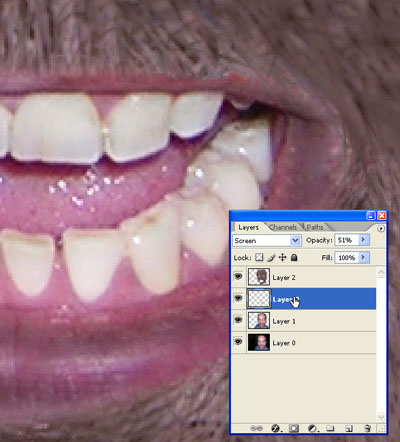Create a new layer group folder icon

(330, 428)
